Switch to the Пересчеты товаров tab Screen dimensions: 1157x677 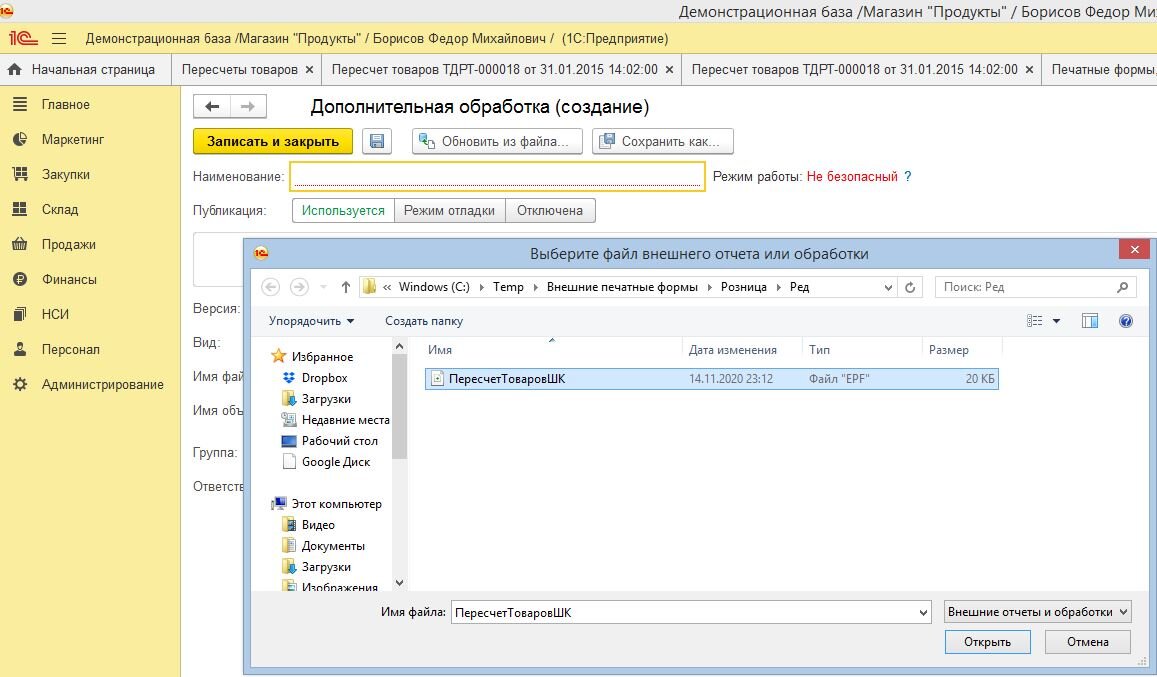pos(240,69)
